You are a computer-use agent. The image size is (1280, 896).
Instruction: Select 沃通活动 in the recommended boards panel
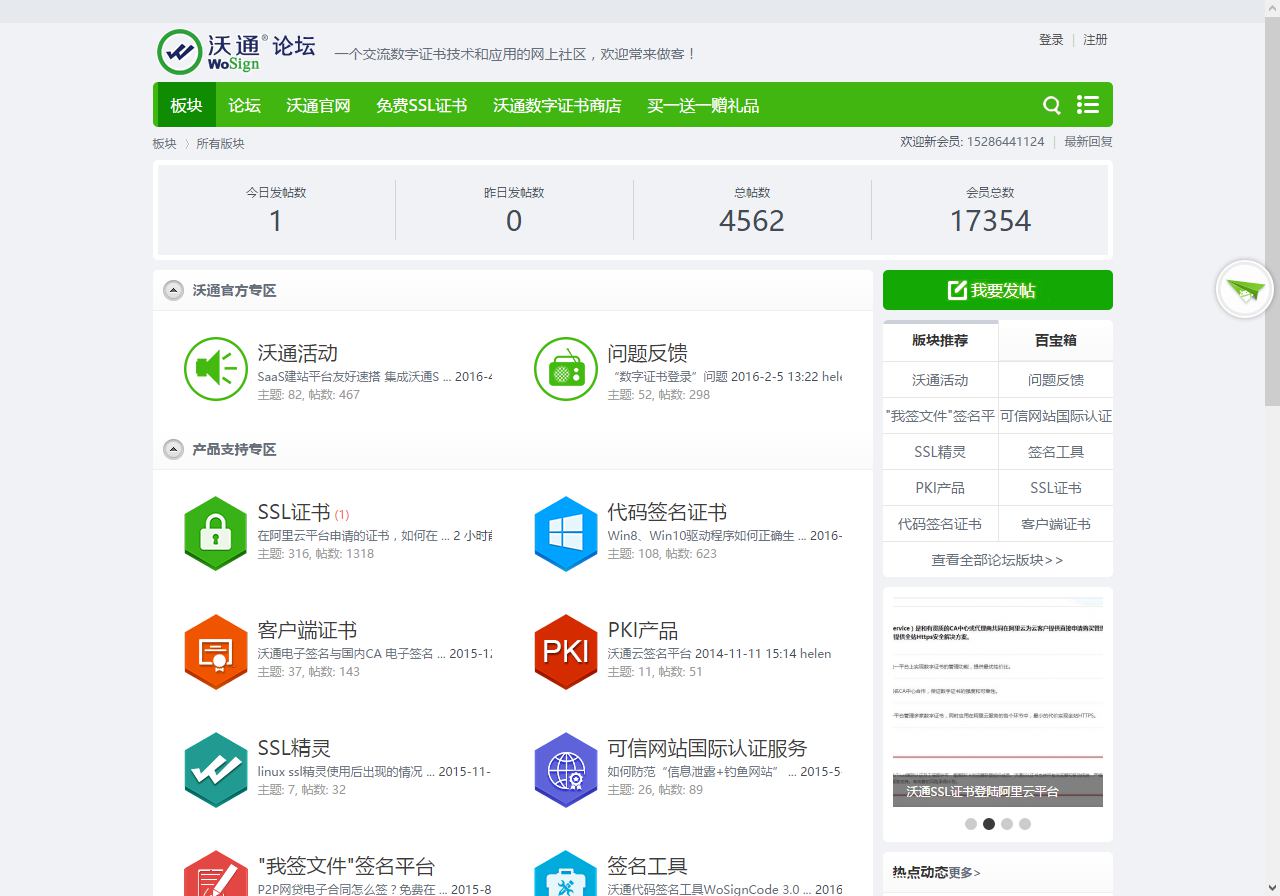point(940,380)
